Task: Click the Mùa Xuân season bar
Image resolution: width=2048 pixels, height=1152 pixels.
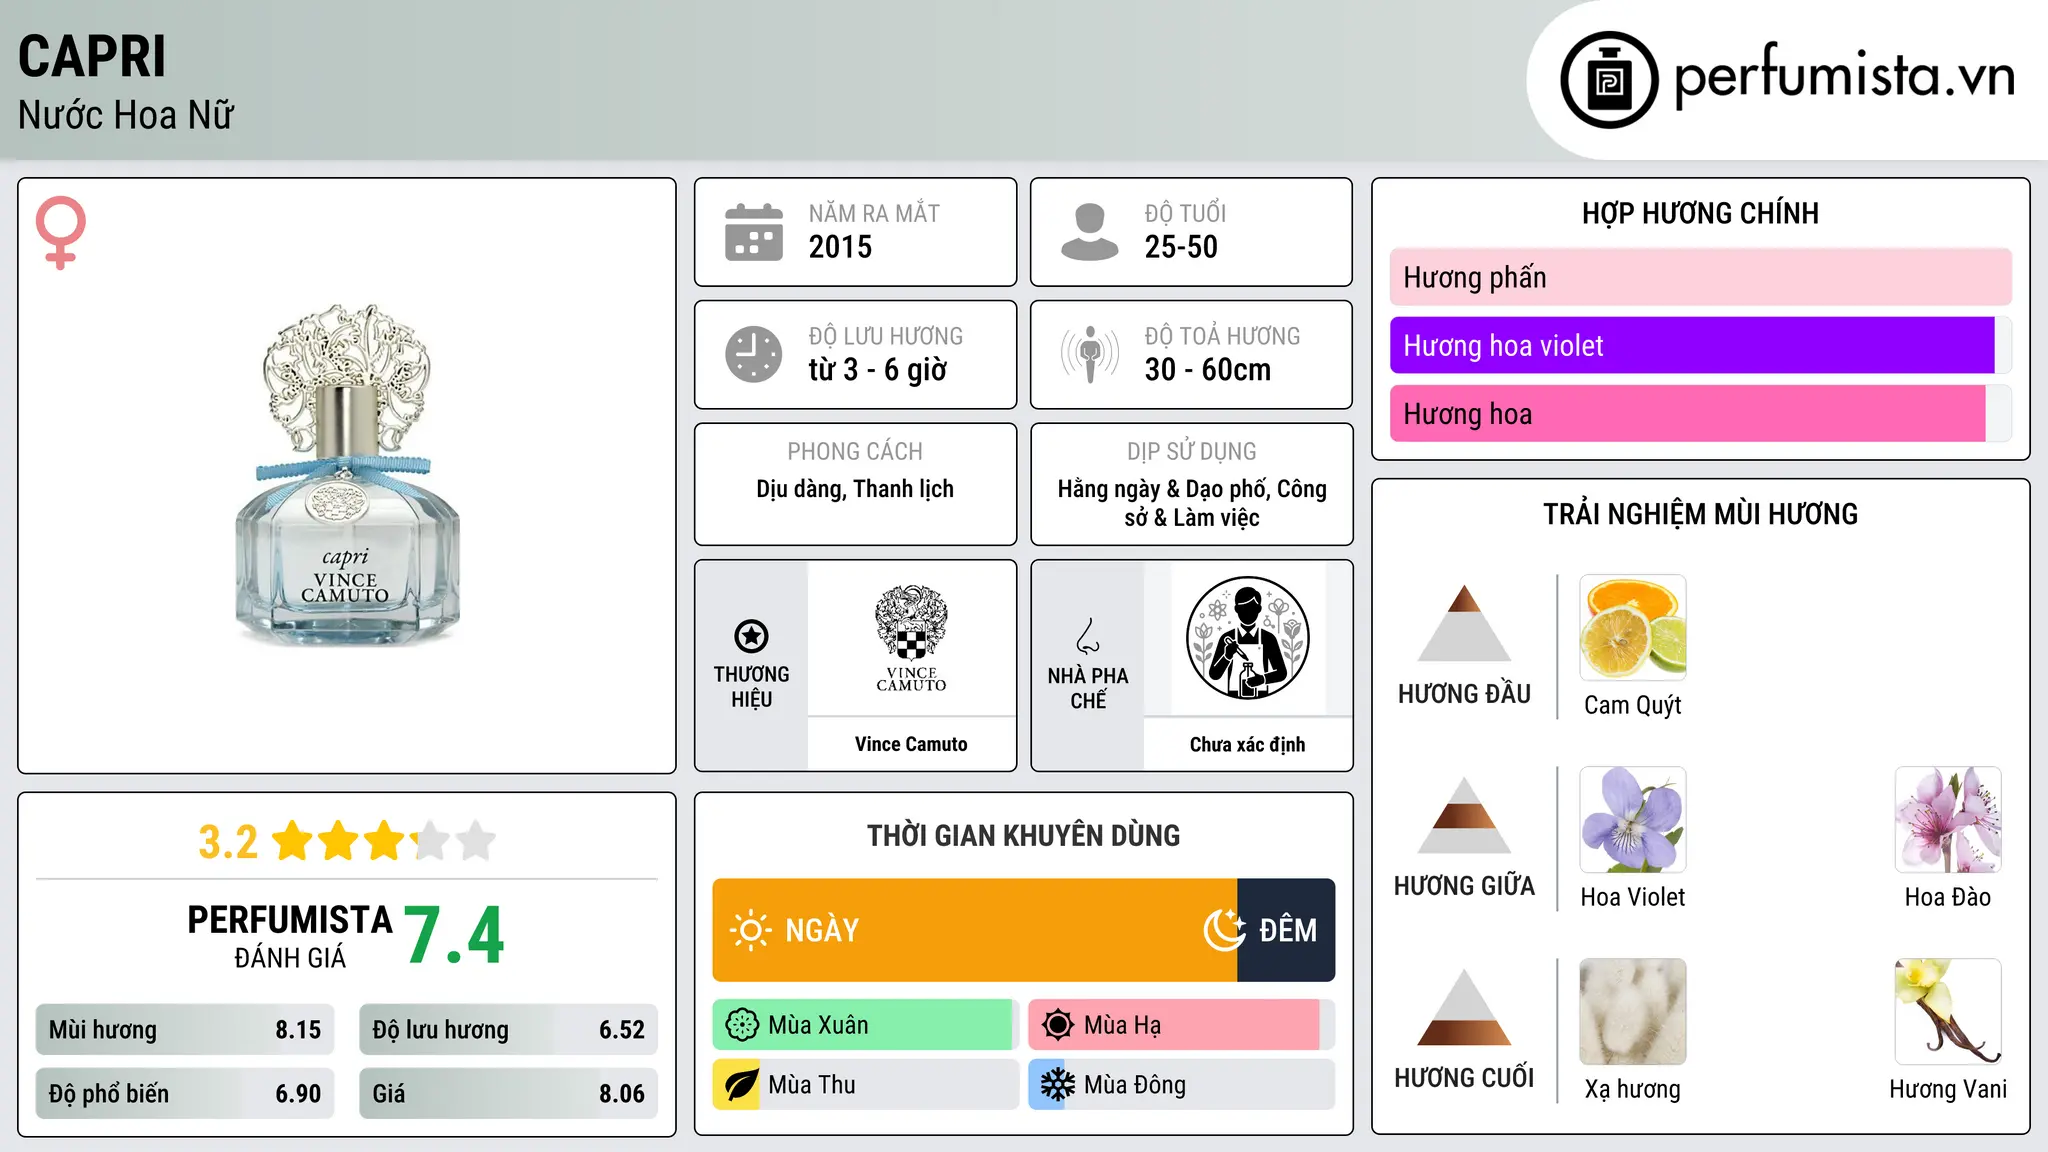Action: pyautogui.click(x=865, y=1025)
